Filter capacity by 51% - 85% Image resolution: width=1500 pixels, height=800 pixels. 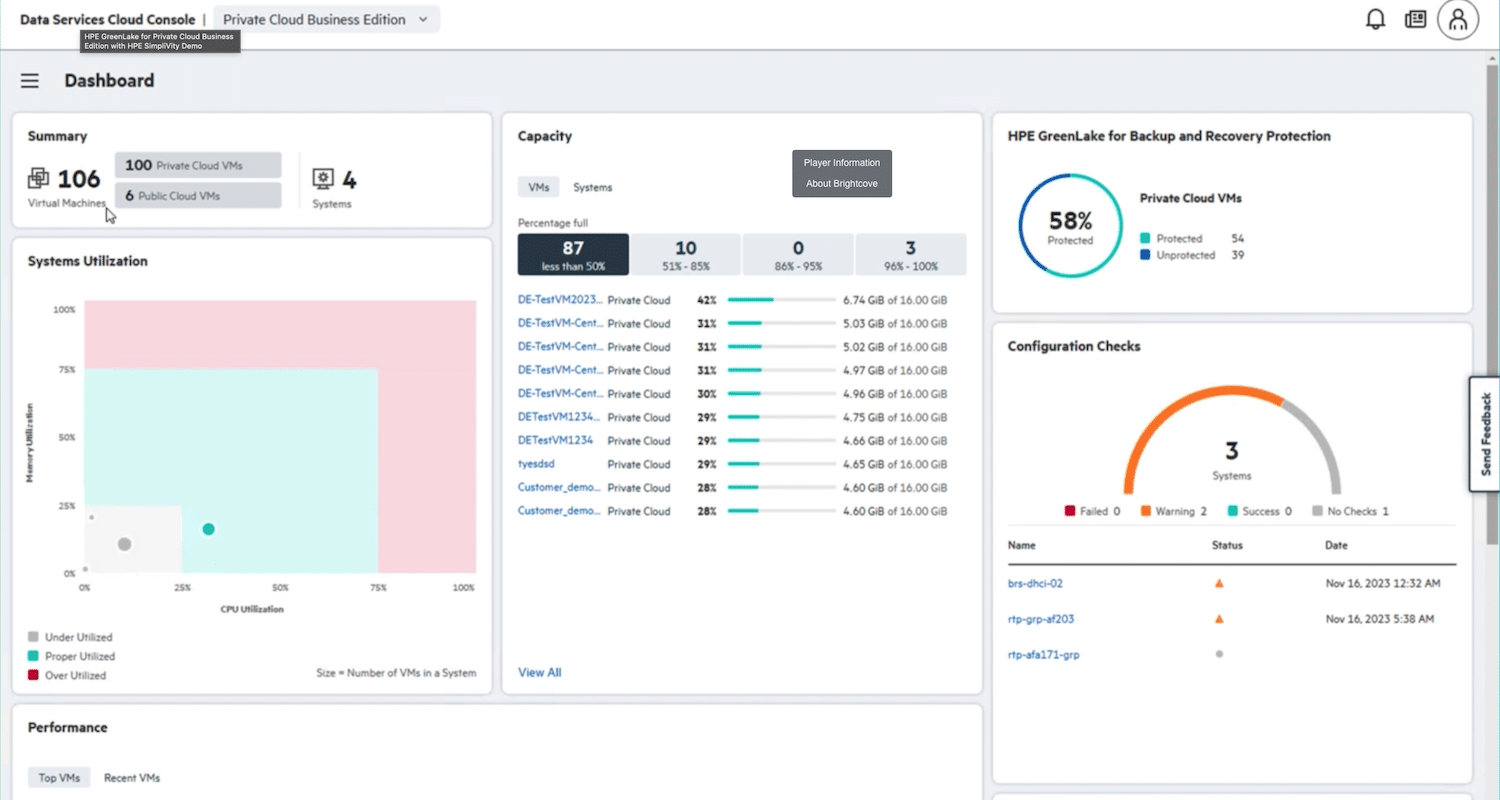[686, 255]
